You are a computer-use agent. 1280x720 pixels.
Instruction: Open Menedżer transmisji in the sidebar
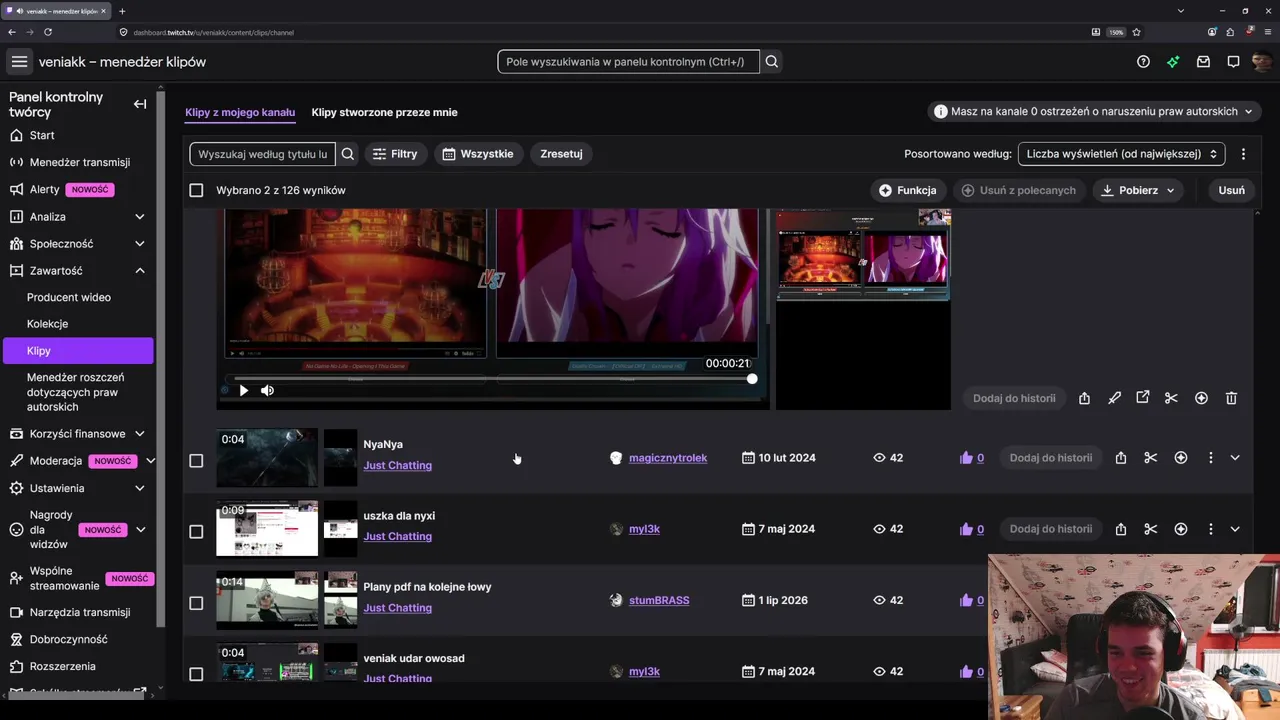[78, 162]
